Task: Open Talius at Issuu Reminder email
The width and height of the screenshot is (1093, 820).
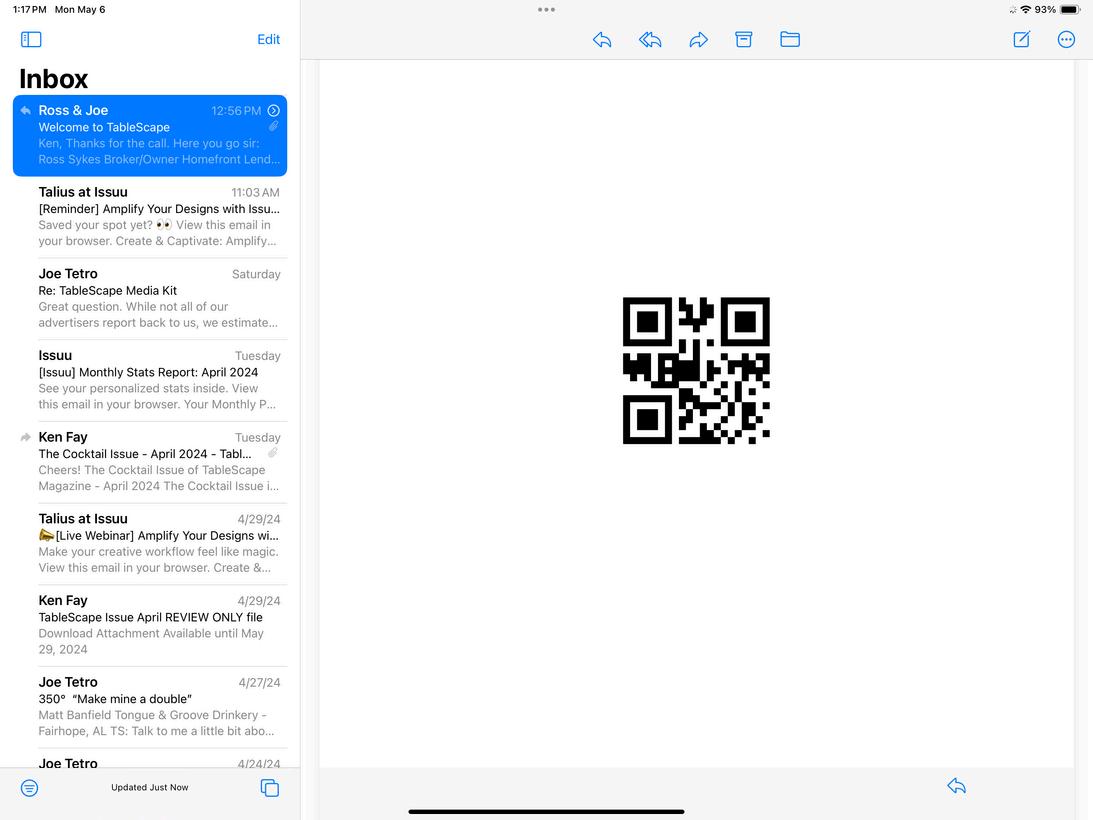Action: [x=150, y=217]
